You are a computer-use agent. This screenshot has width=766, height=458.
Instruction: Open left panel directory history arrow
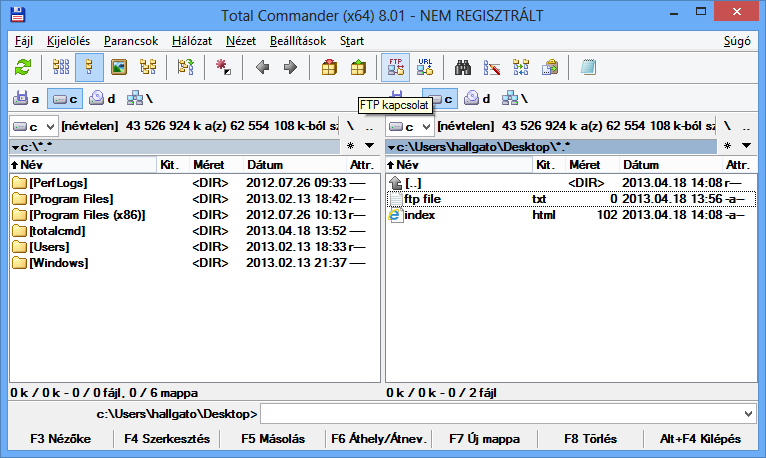point(370,146)
